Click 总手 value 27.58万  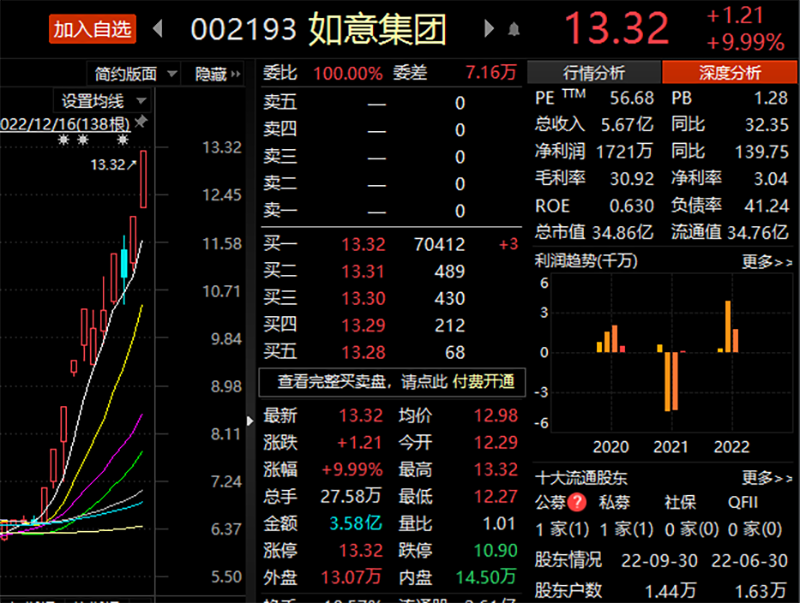click(351, 496)
